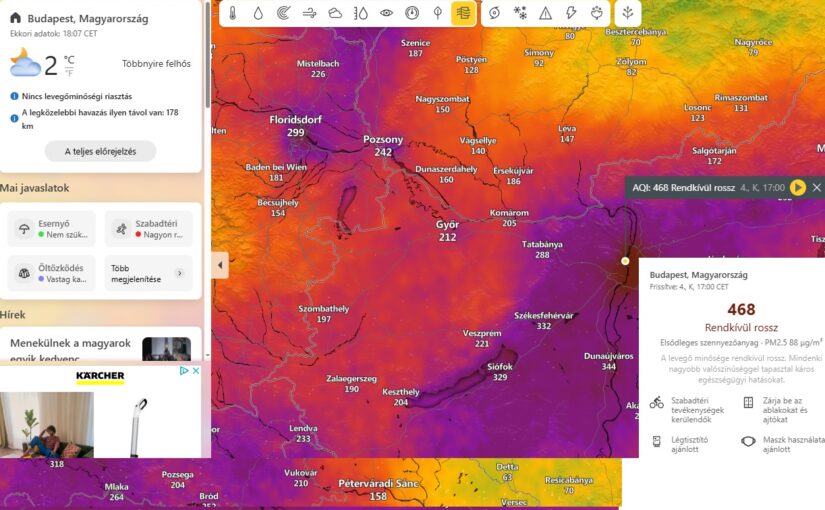
Task: Choose the air pressure gauge layer
Action: point(412,13)
